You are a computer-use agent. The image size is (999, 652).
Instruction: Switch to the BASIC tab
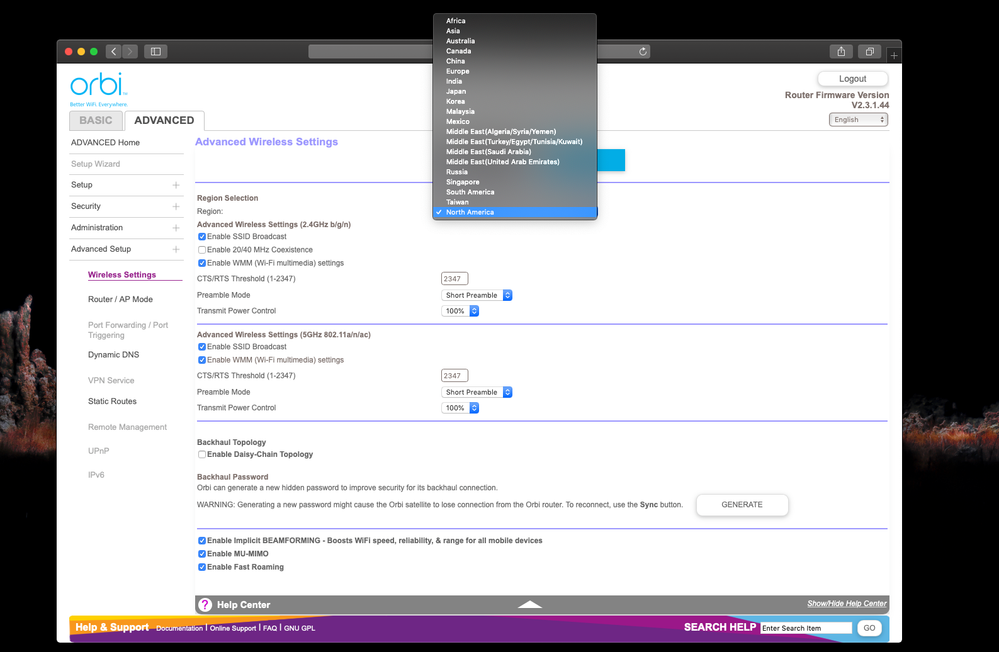[96, 121]
